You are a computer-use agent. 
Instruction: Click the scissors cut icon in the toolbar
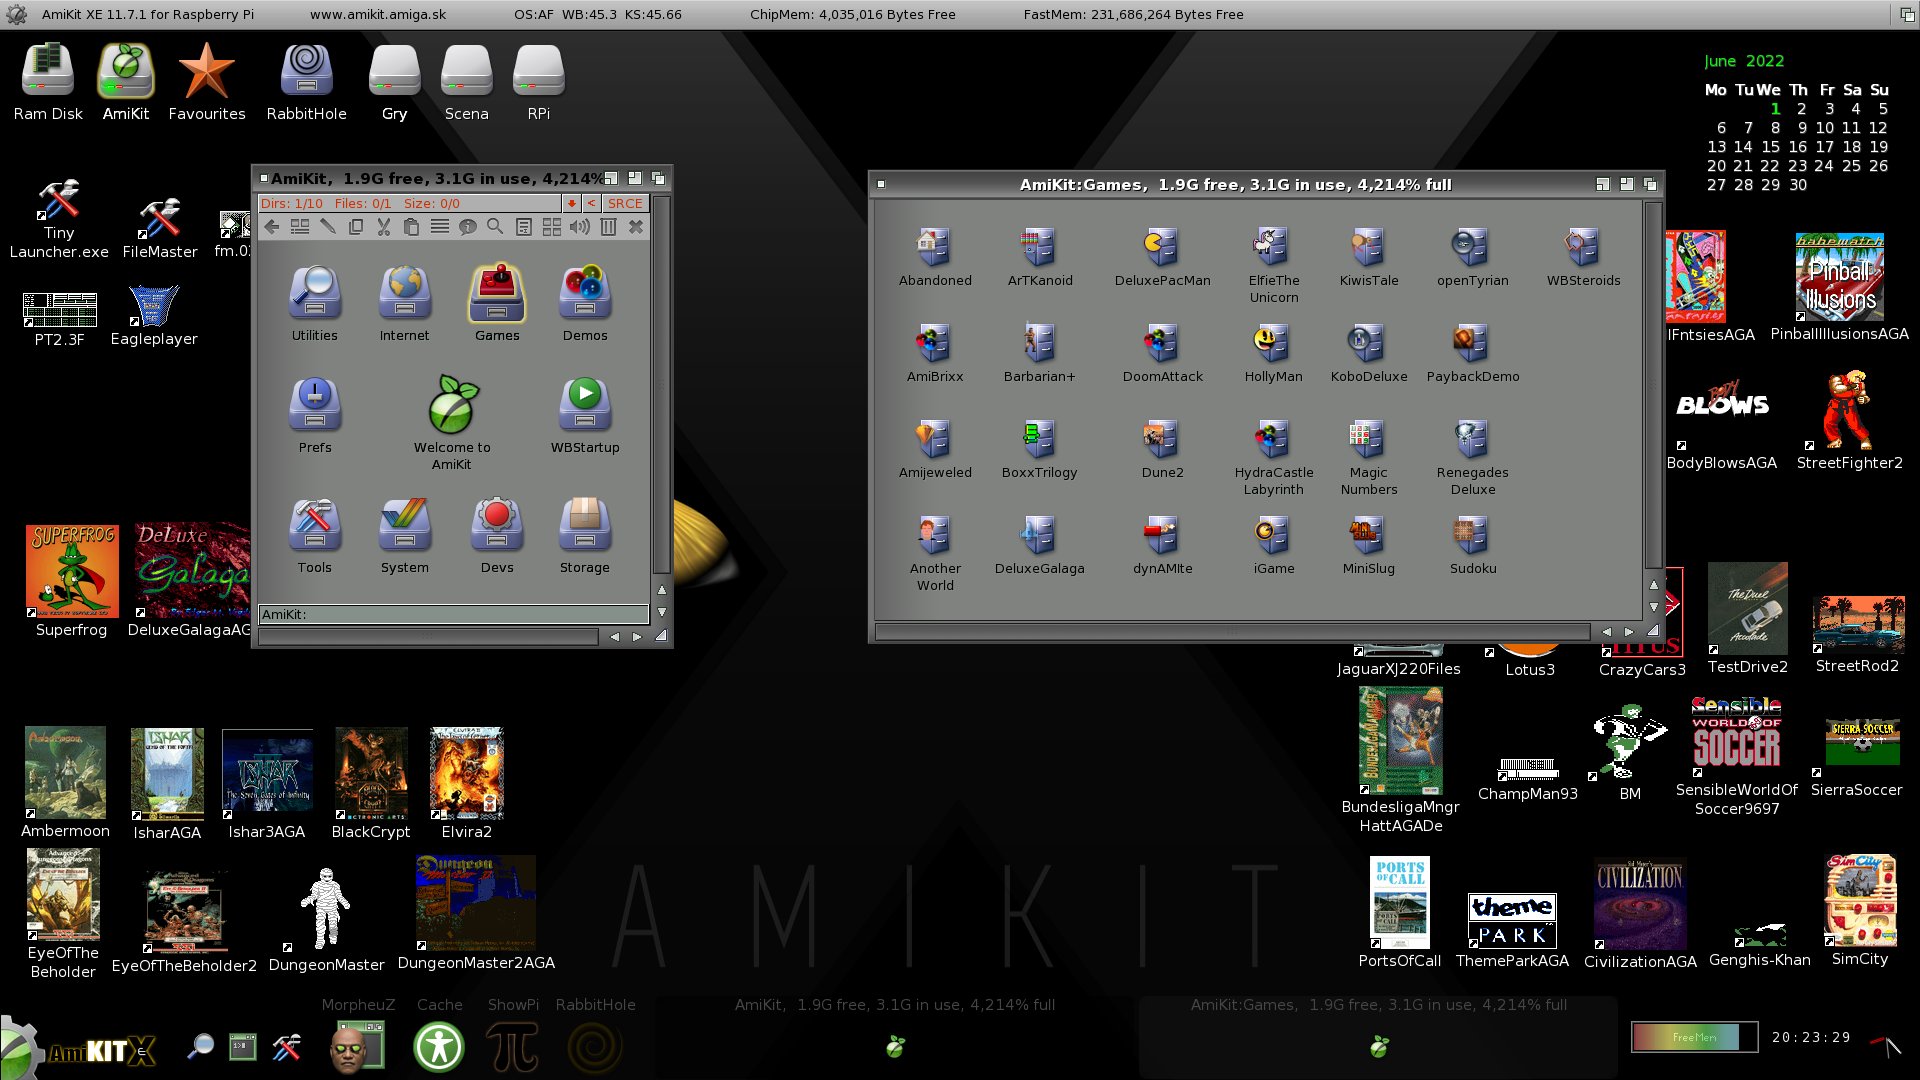click(383, 227)
